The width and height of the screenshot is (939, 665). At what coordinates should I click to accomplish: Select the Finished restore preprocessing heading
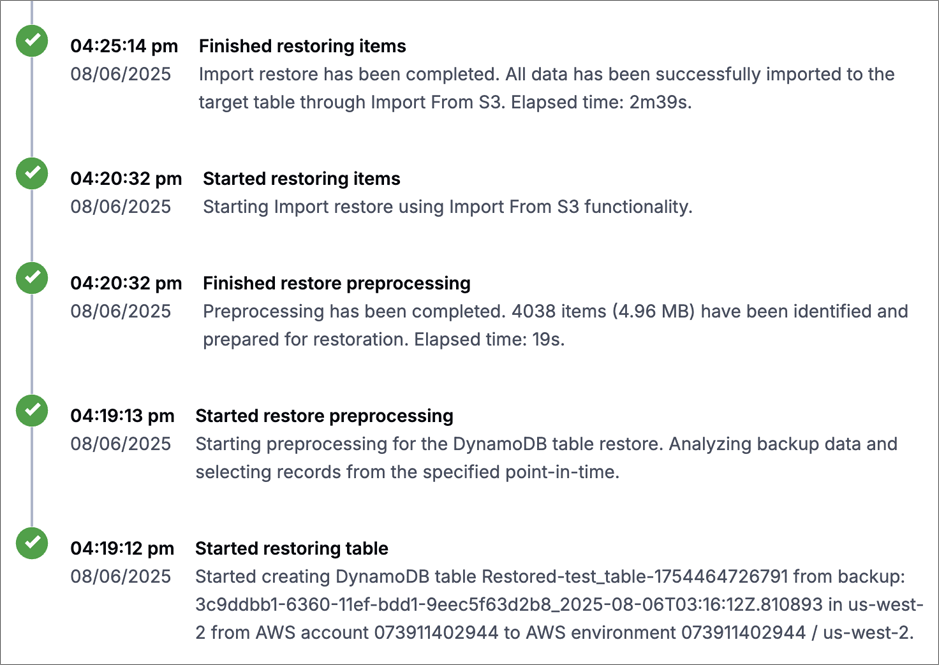click(x=337, y=283)
